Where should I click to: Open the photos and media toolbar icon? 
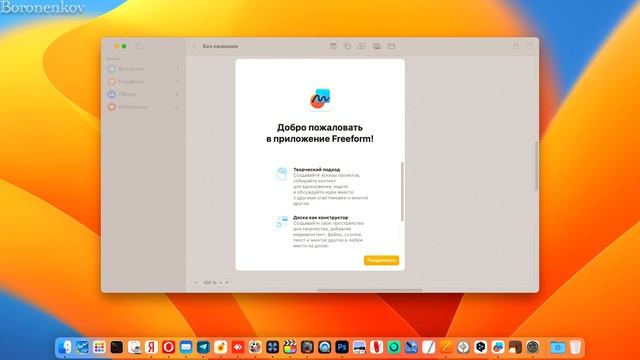(x=376, y=46)
